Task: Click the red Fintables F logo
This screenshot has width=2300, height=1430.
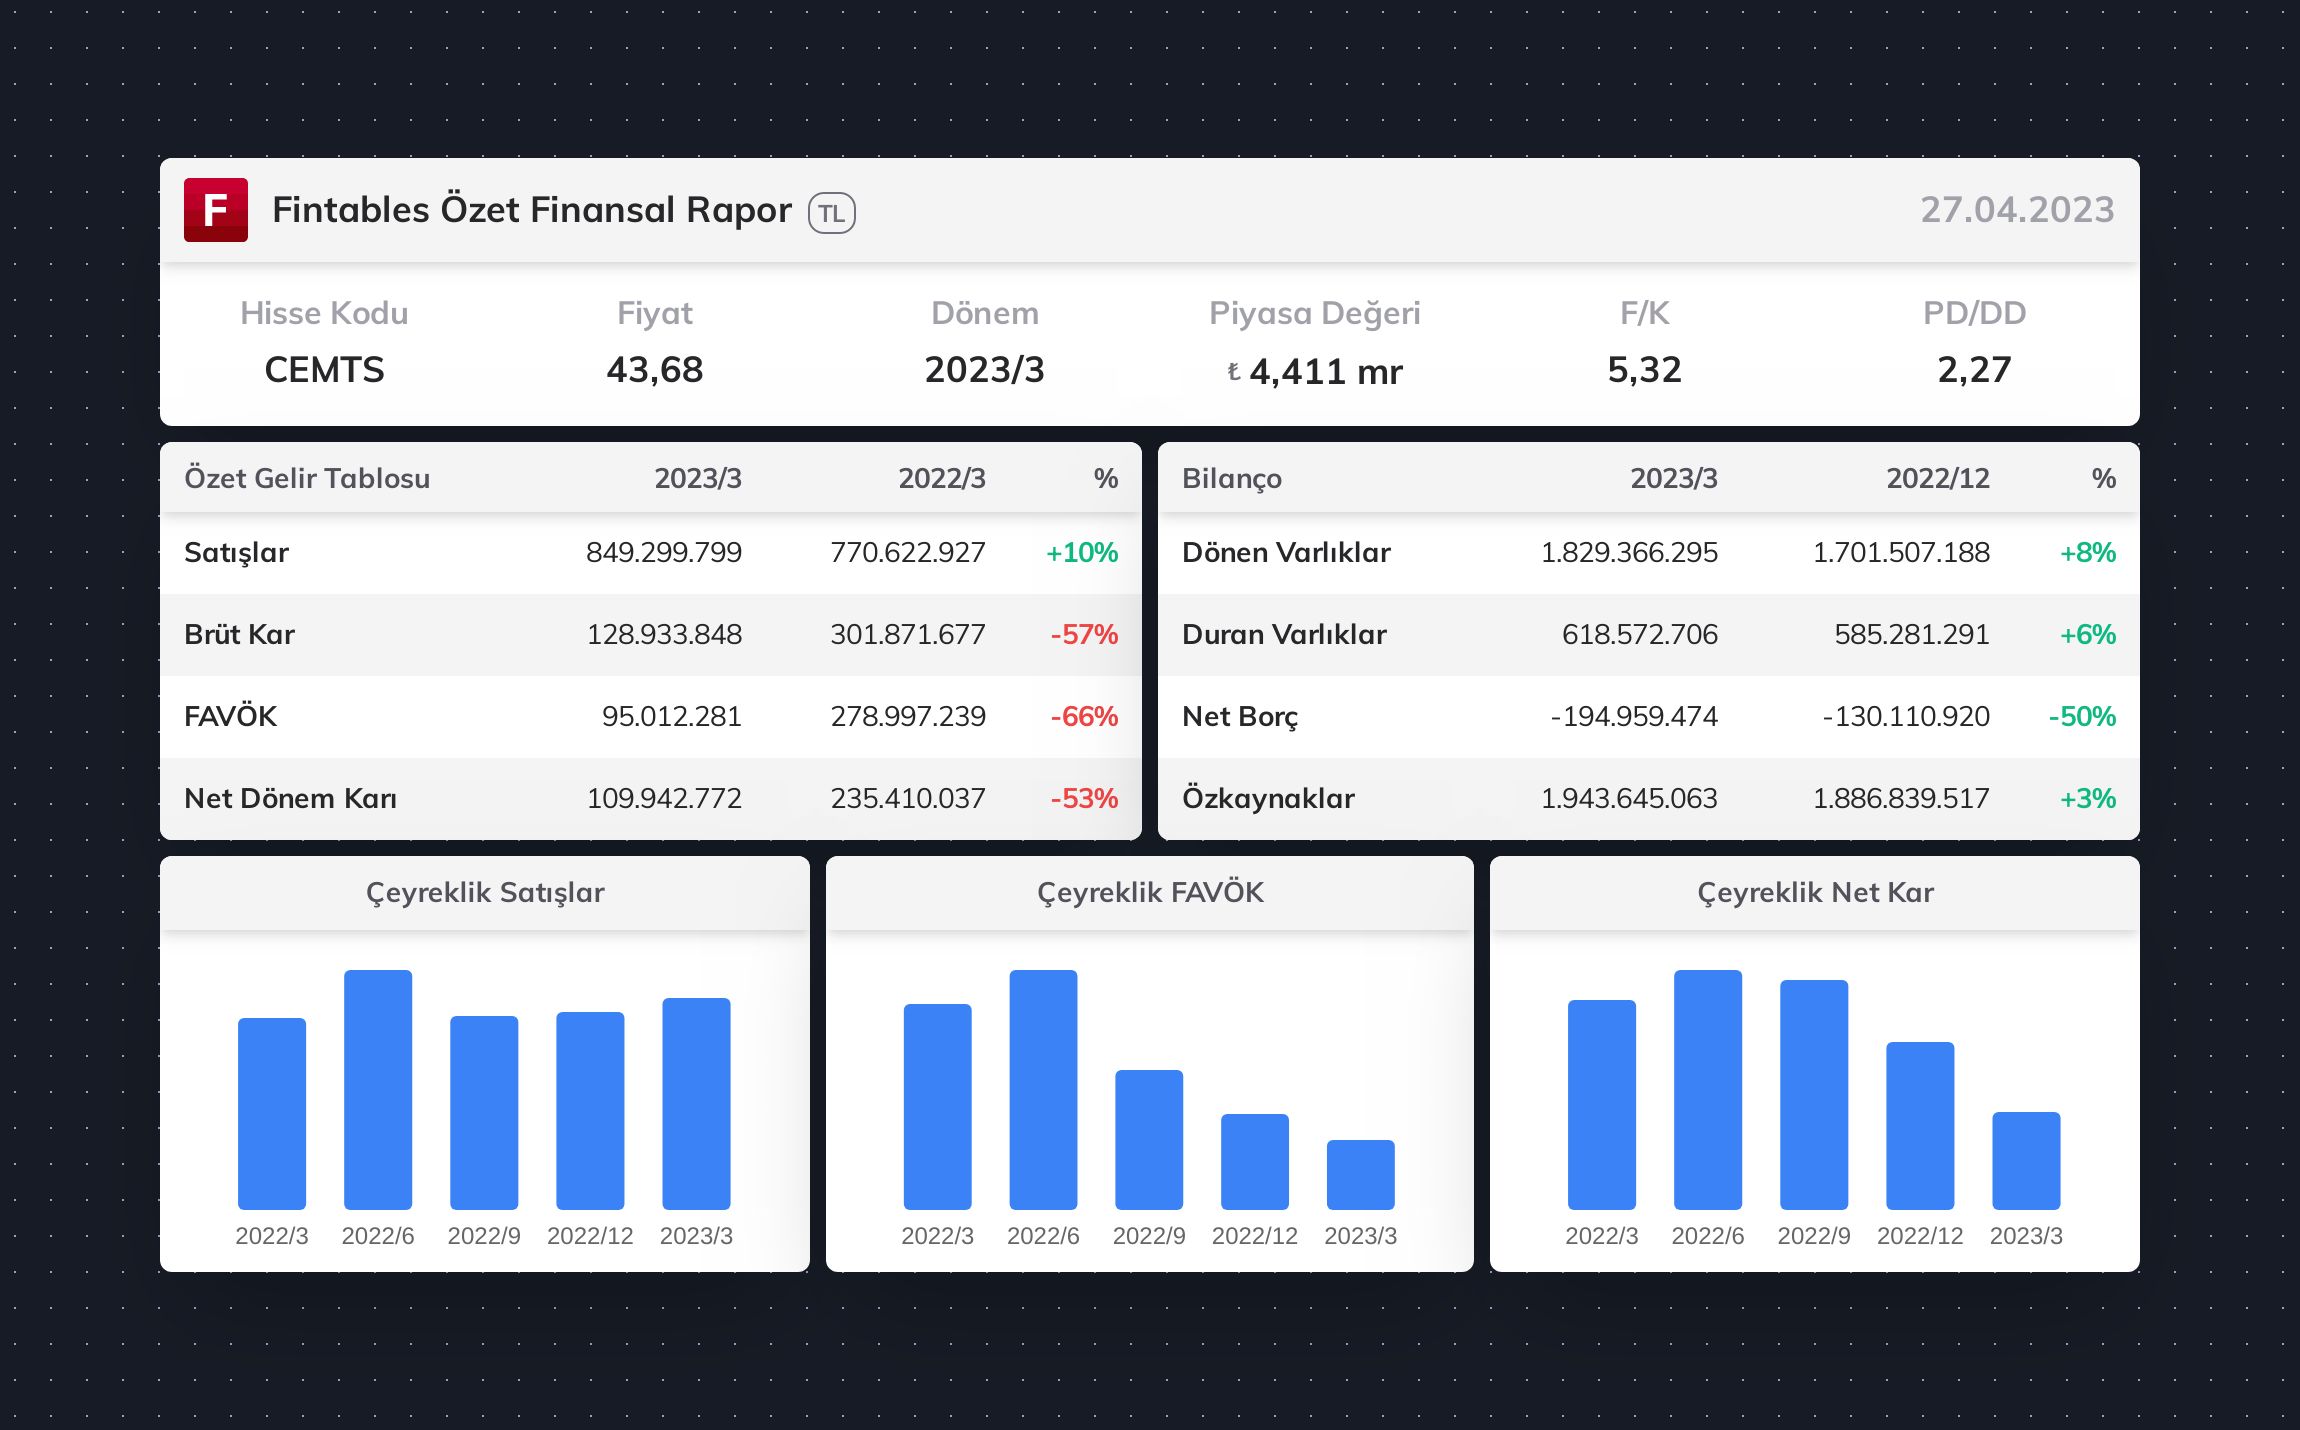Action: (x=215, y=210)
